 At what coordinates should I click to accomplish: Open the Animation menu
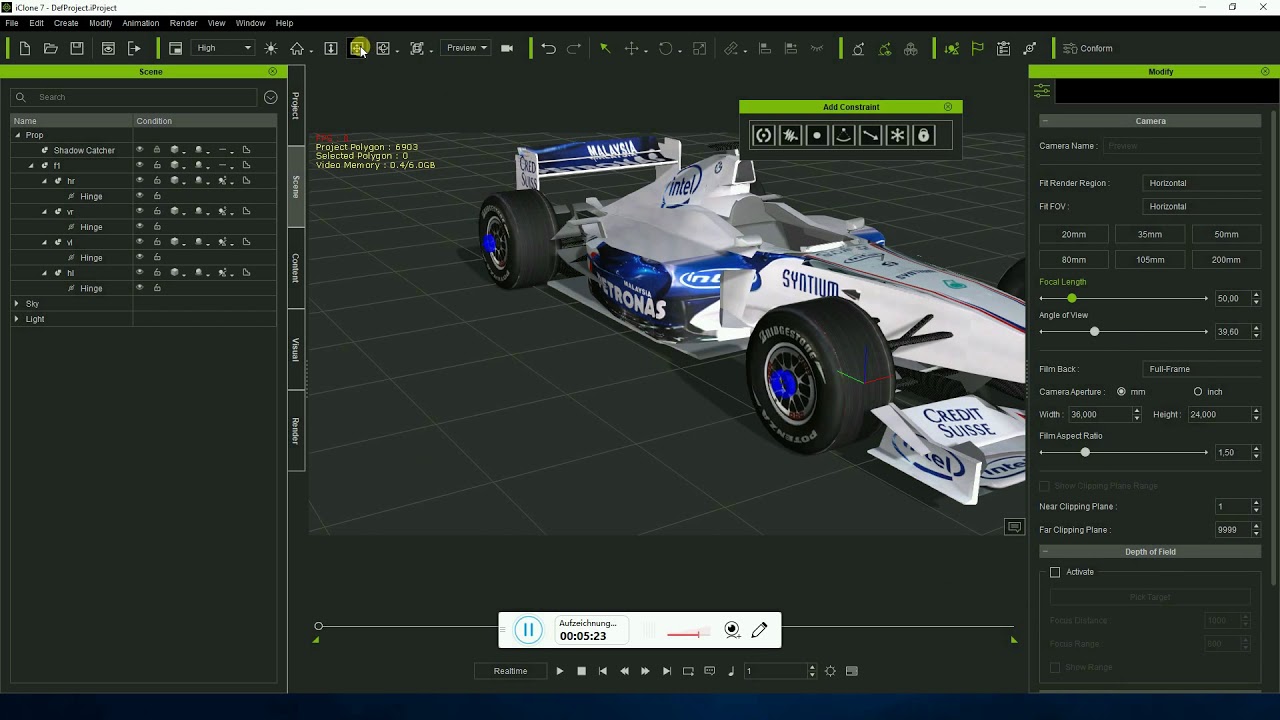click(x=140, y=23)
